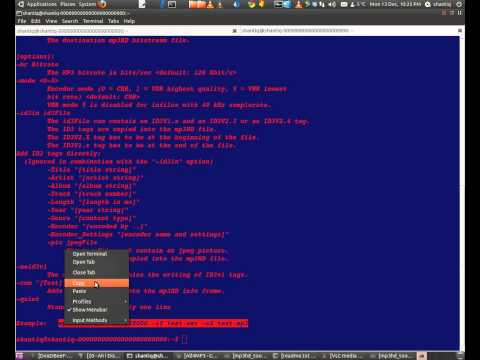
Task: Expand the Profiles submenu
Action: pyautogui.click(x=96, y=301)
